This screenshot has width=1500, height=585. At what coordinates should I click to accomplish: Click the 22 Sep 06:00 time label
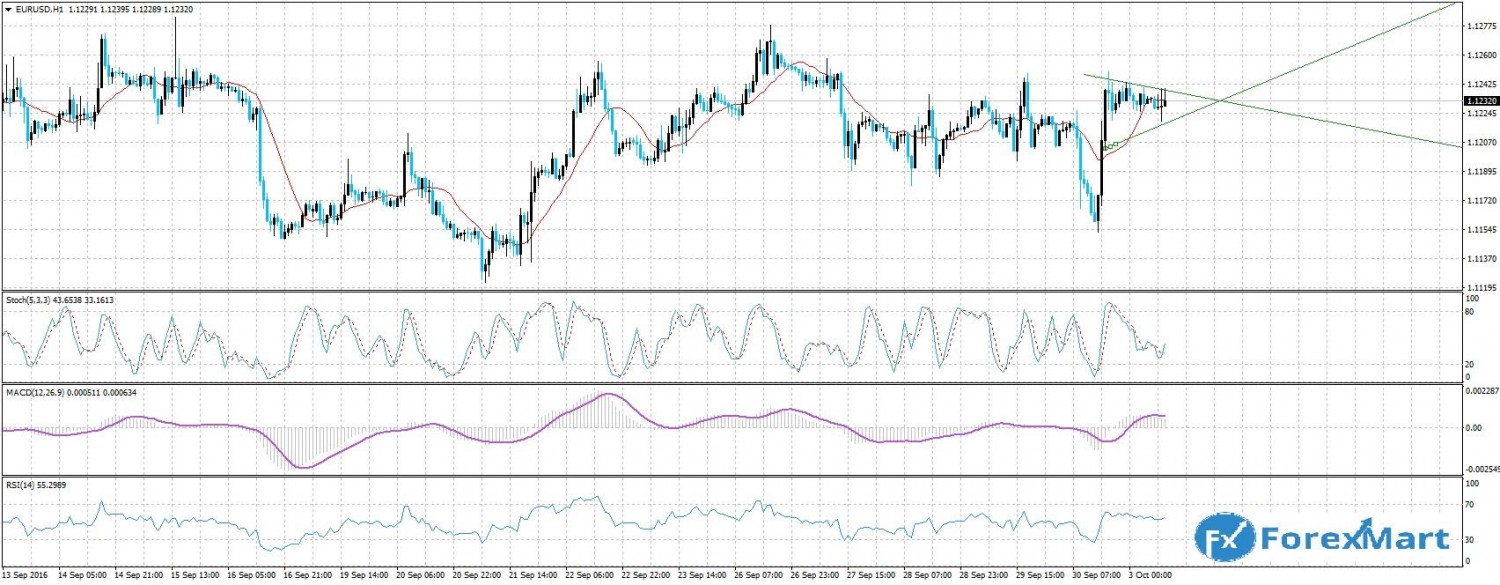pyautogui.click(x=590, y=578)
